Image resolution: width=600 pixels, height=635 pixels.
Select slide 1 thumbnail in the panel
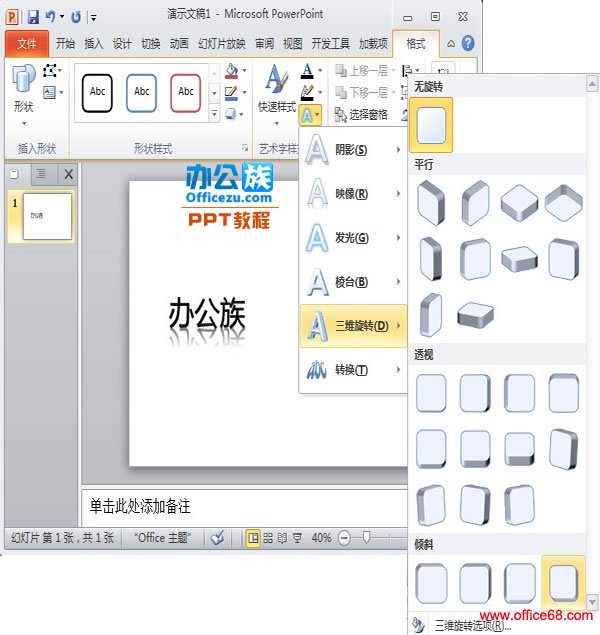(x=47, y=216)
